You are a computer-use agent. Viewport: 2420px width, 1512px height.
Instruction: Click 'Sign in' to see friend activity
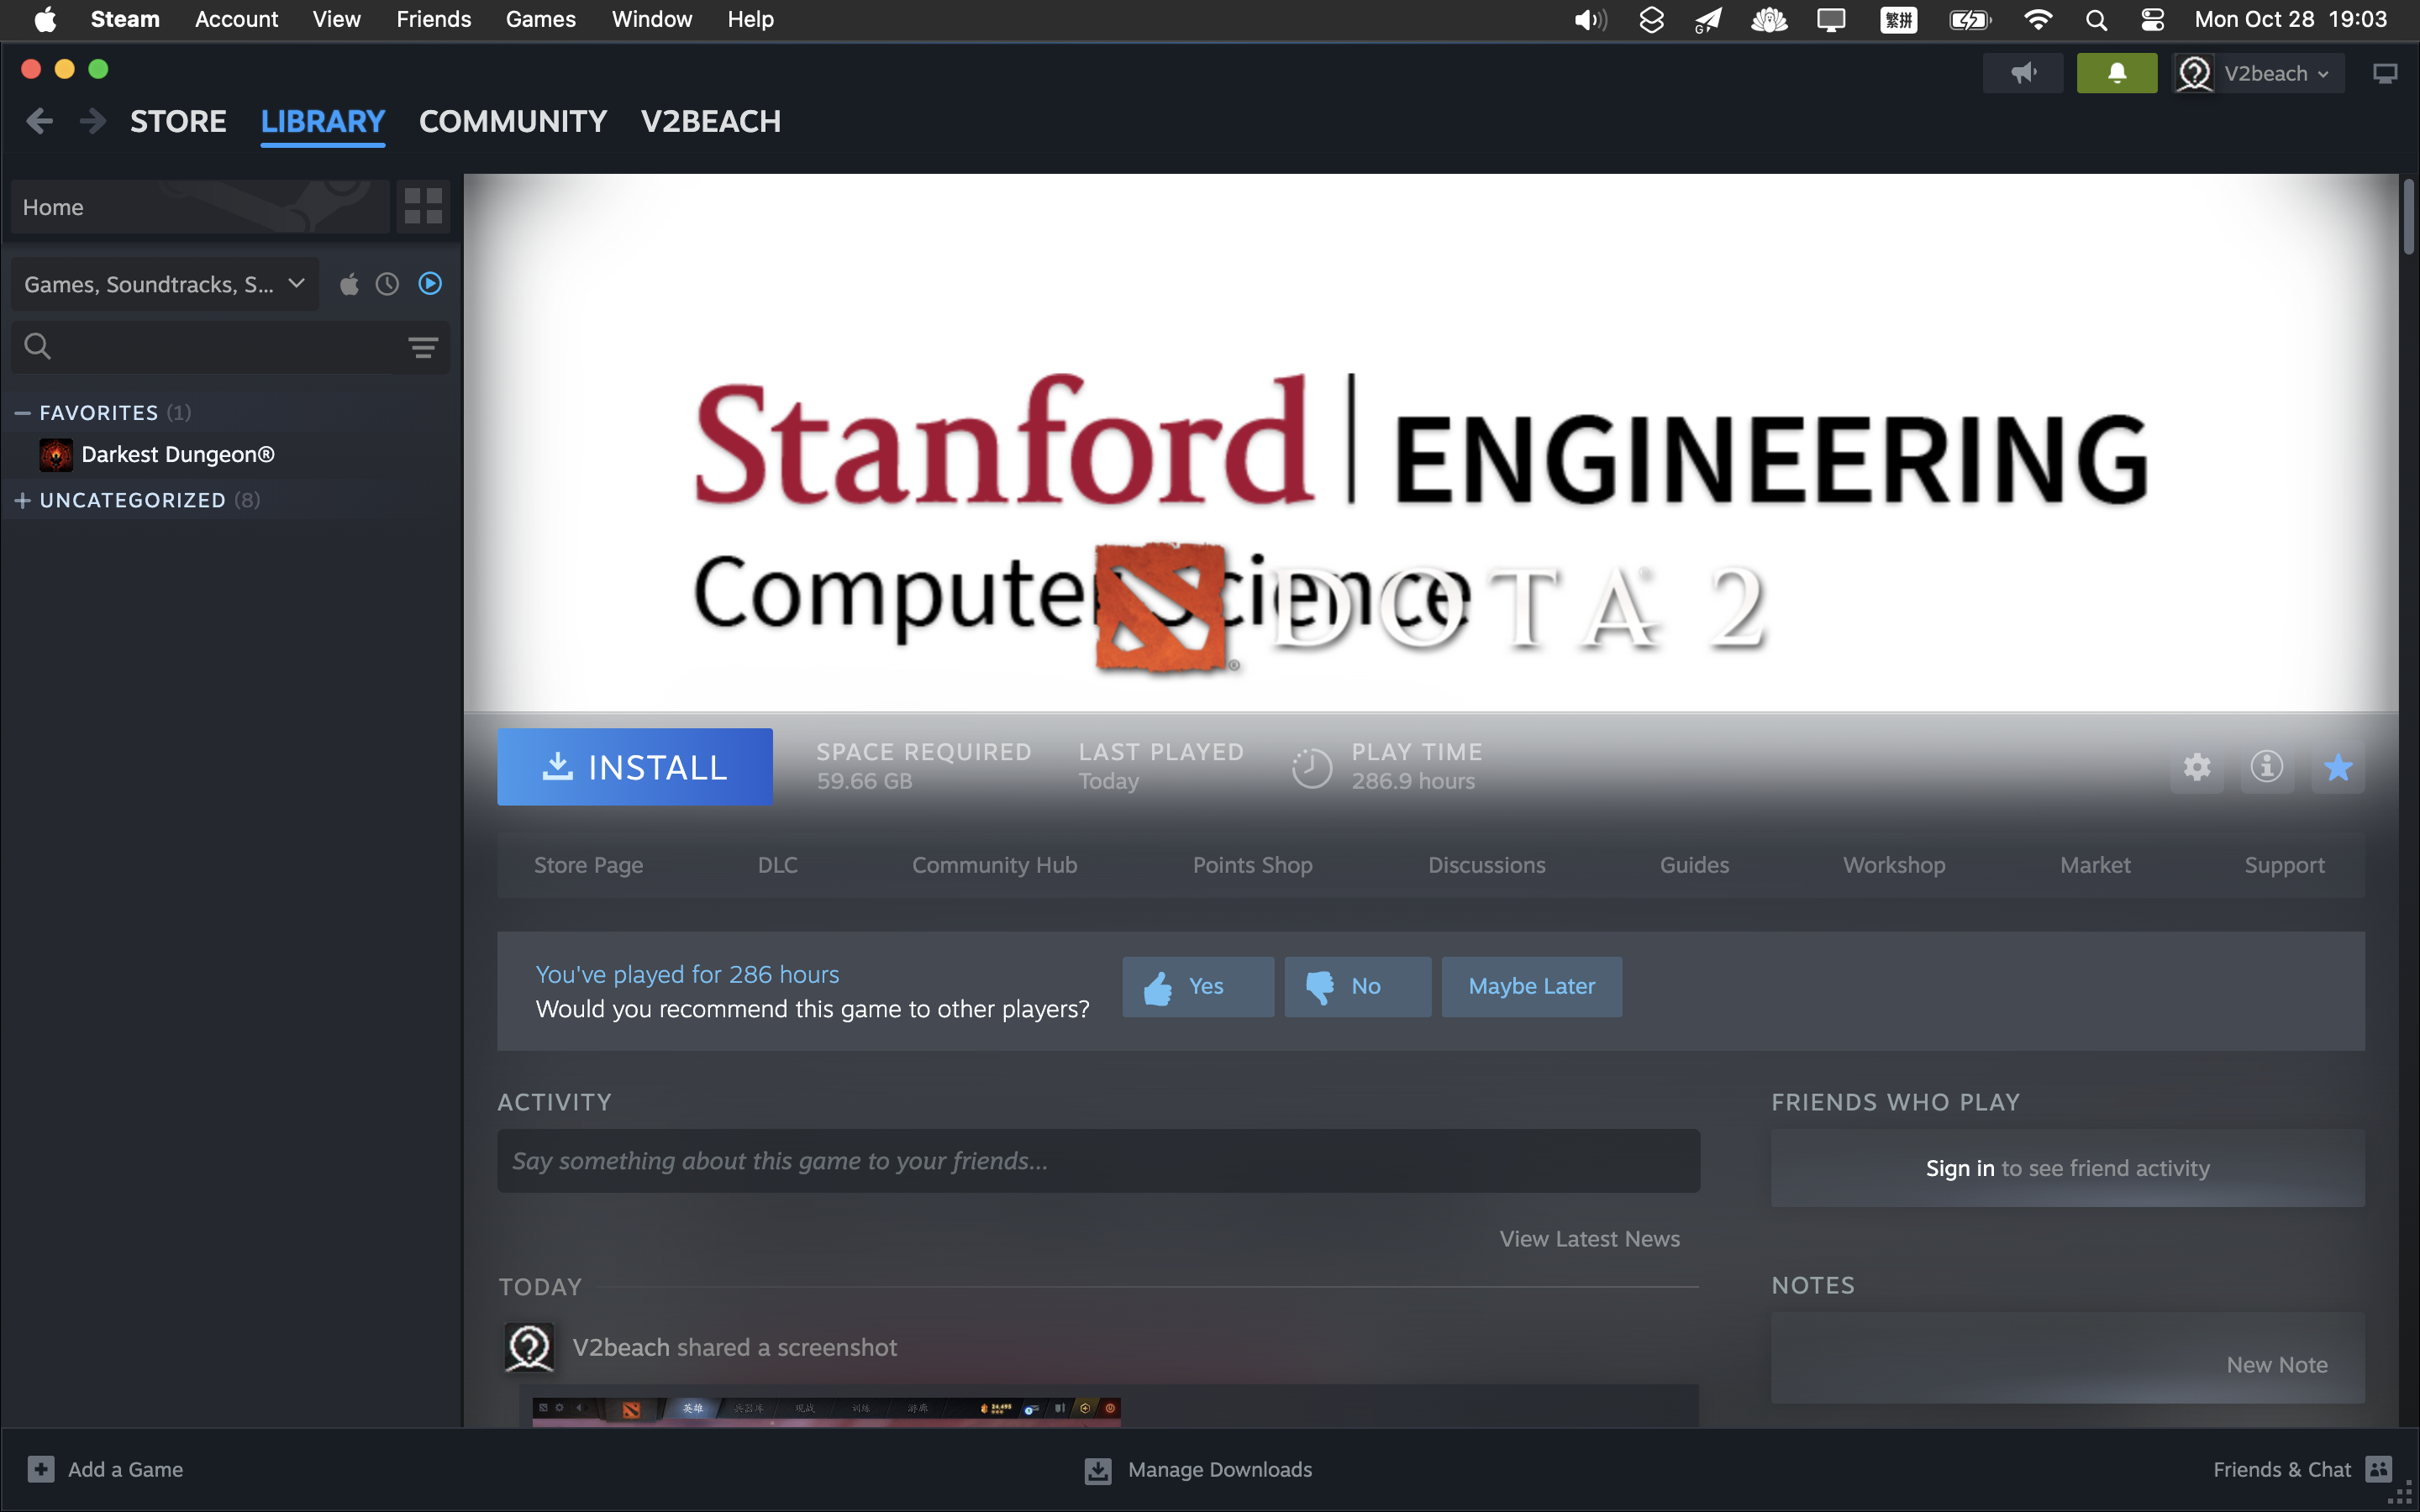pos(1960,1167)
